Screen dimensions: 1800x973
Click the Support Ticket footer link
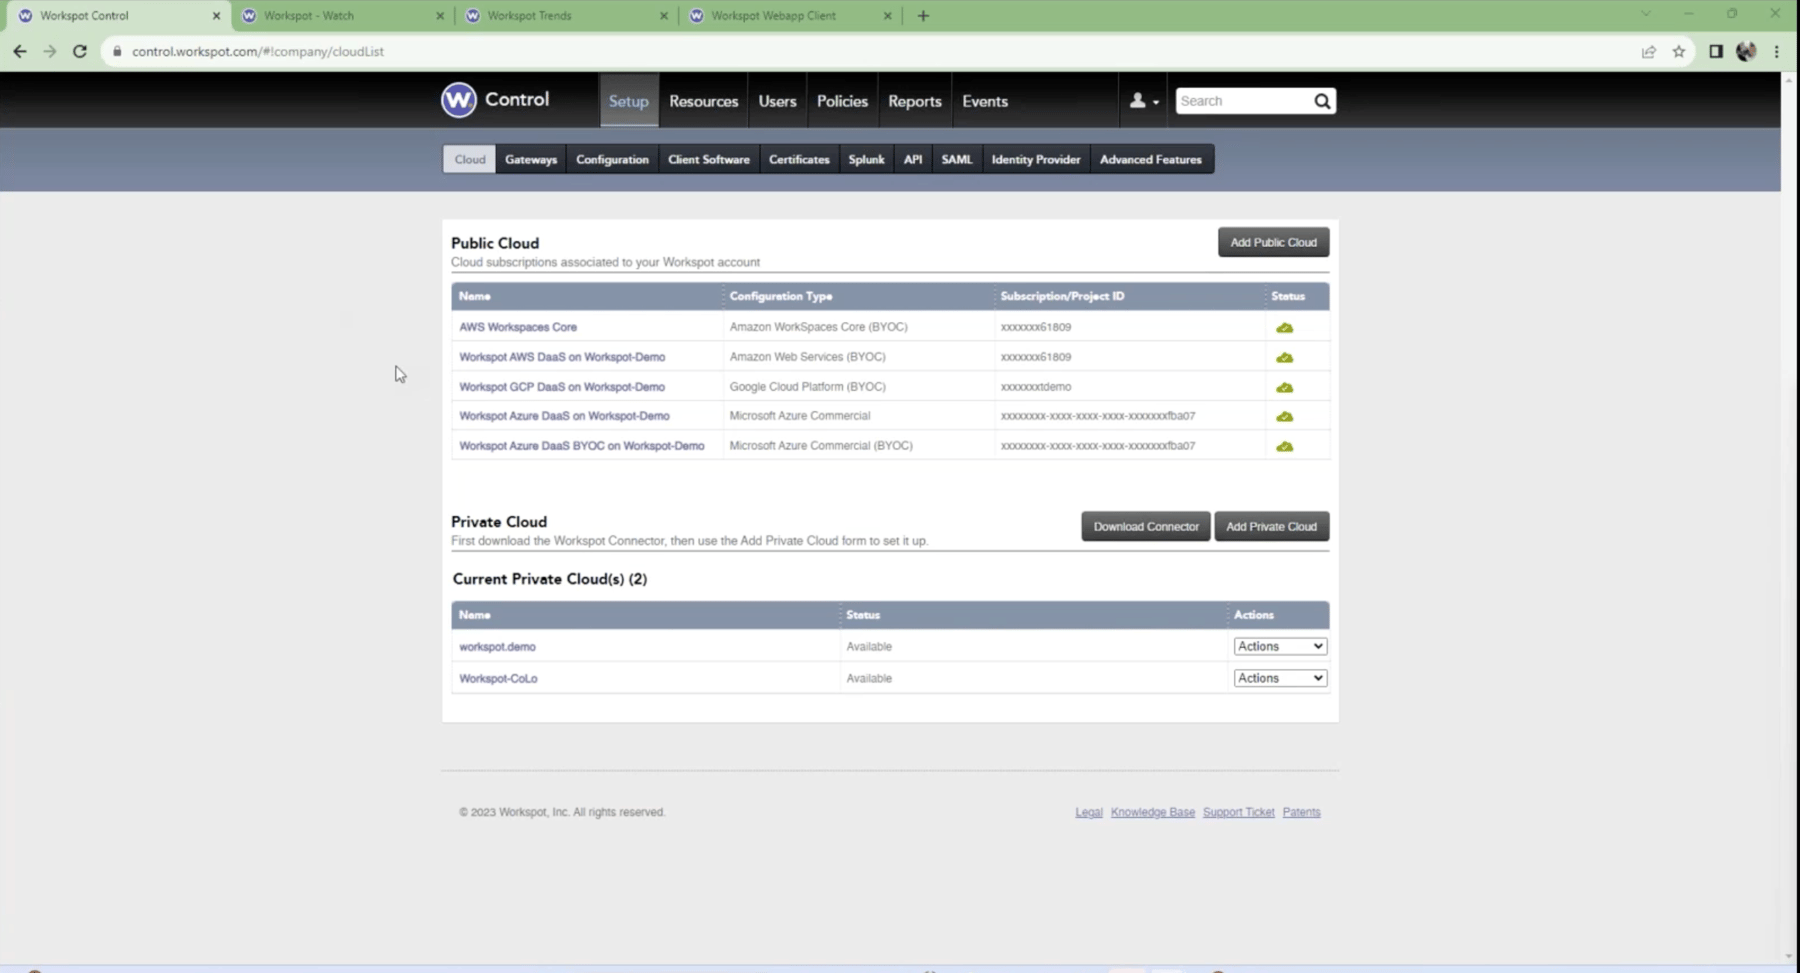tap(1239, 812)
